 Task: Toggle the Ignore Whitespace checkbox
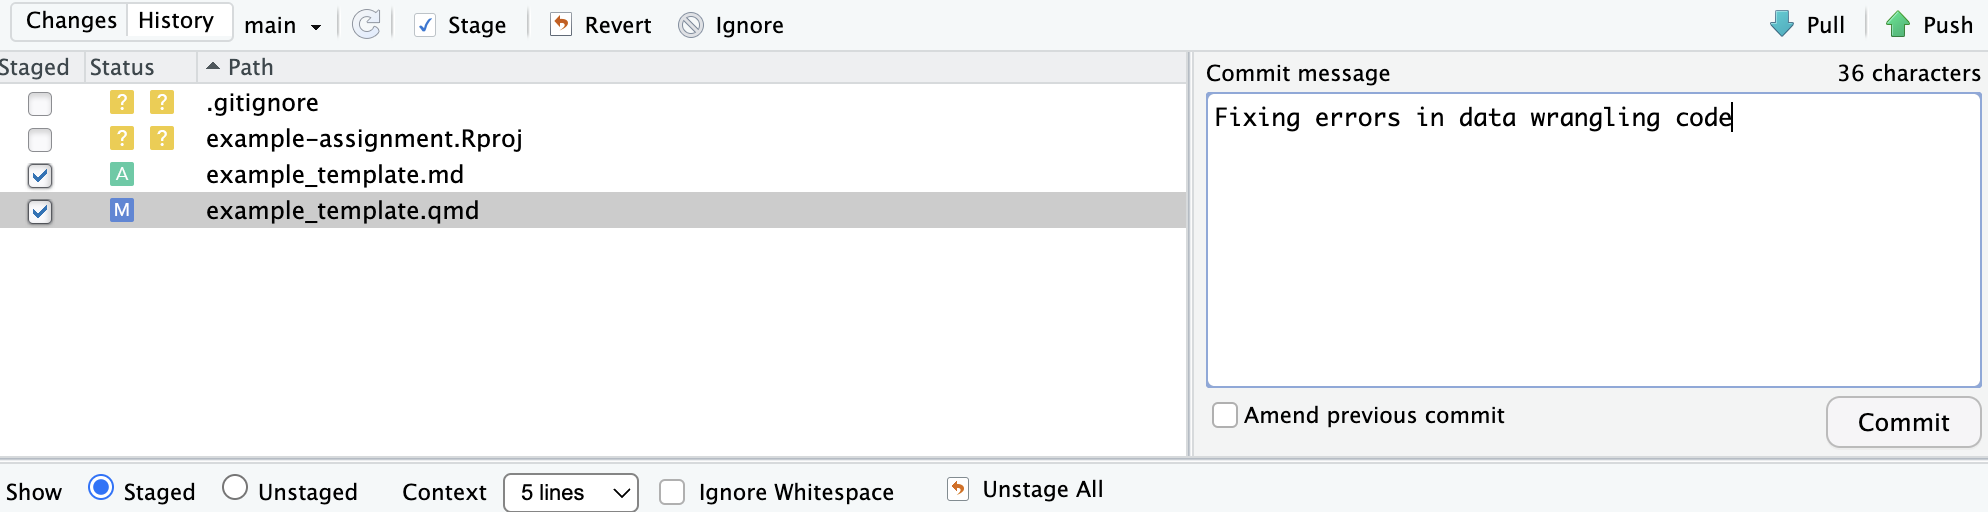tap(672, 492)
